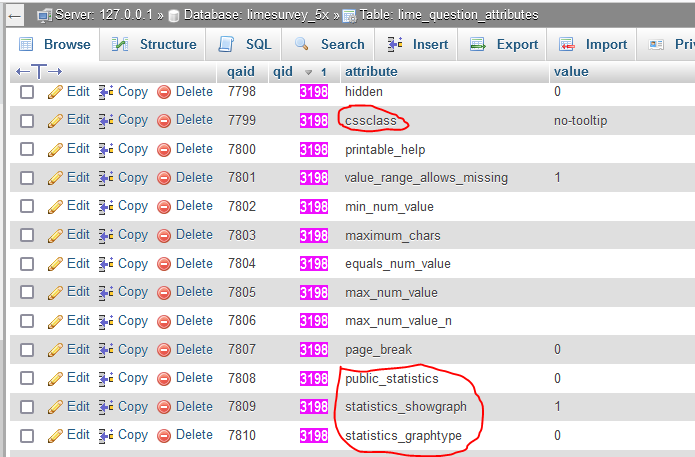Screen dimensions: 695x457
Task: Click the qid column sort arrow
Action: point(309,72)
